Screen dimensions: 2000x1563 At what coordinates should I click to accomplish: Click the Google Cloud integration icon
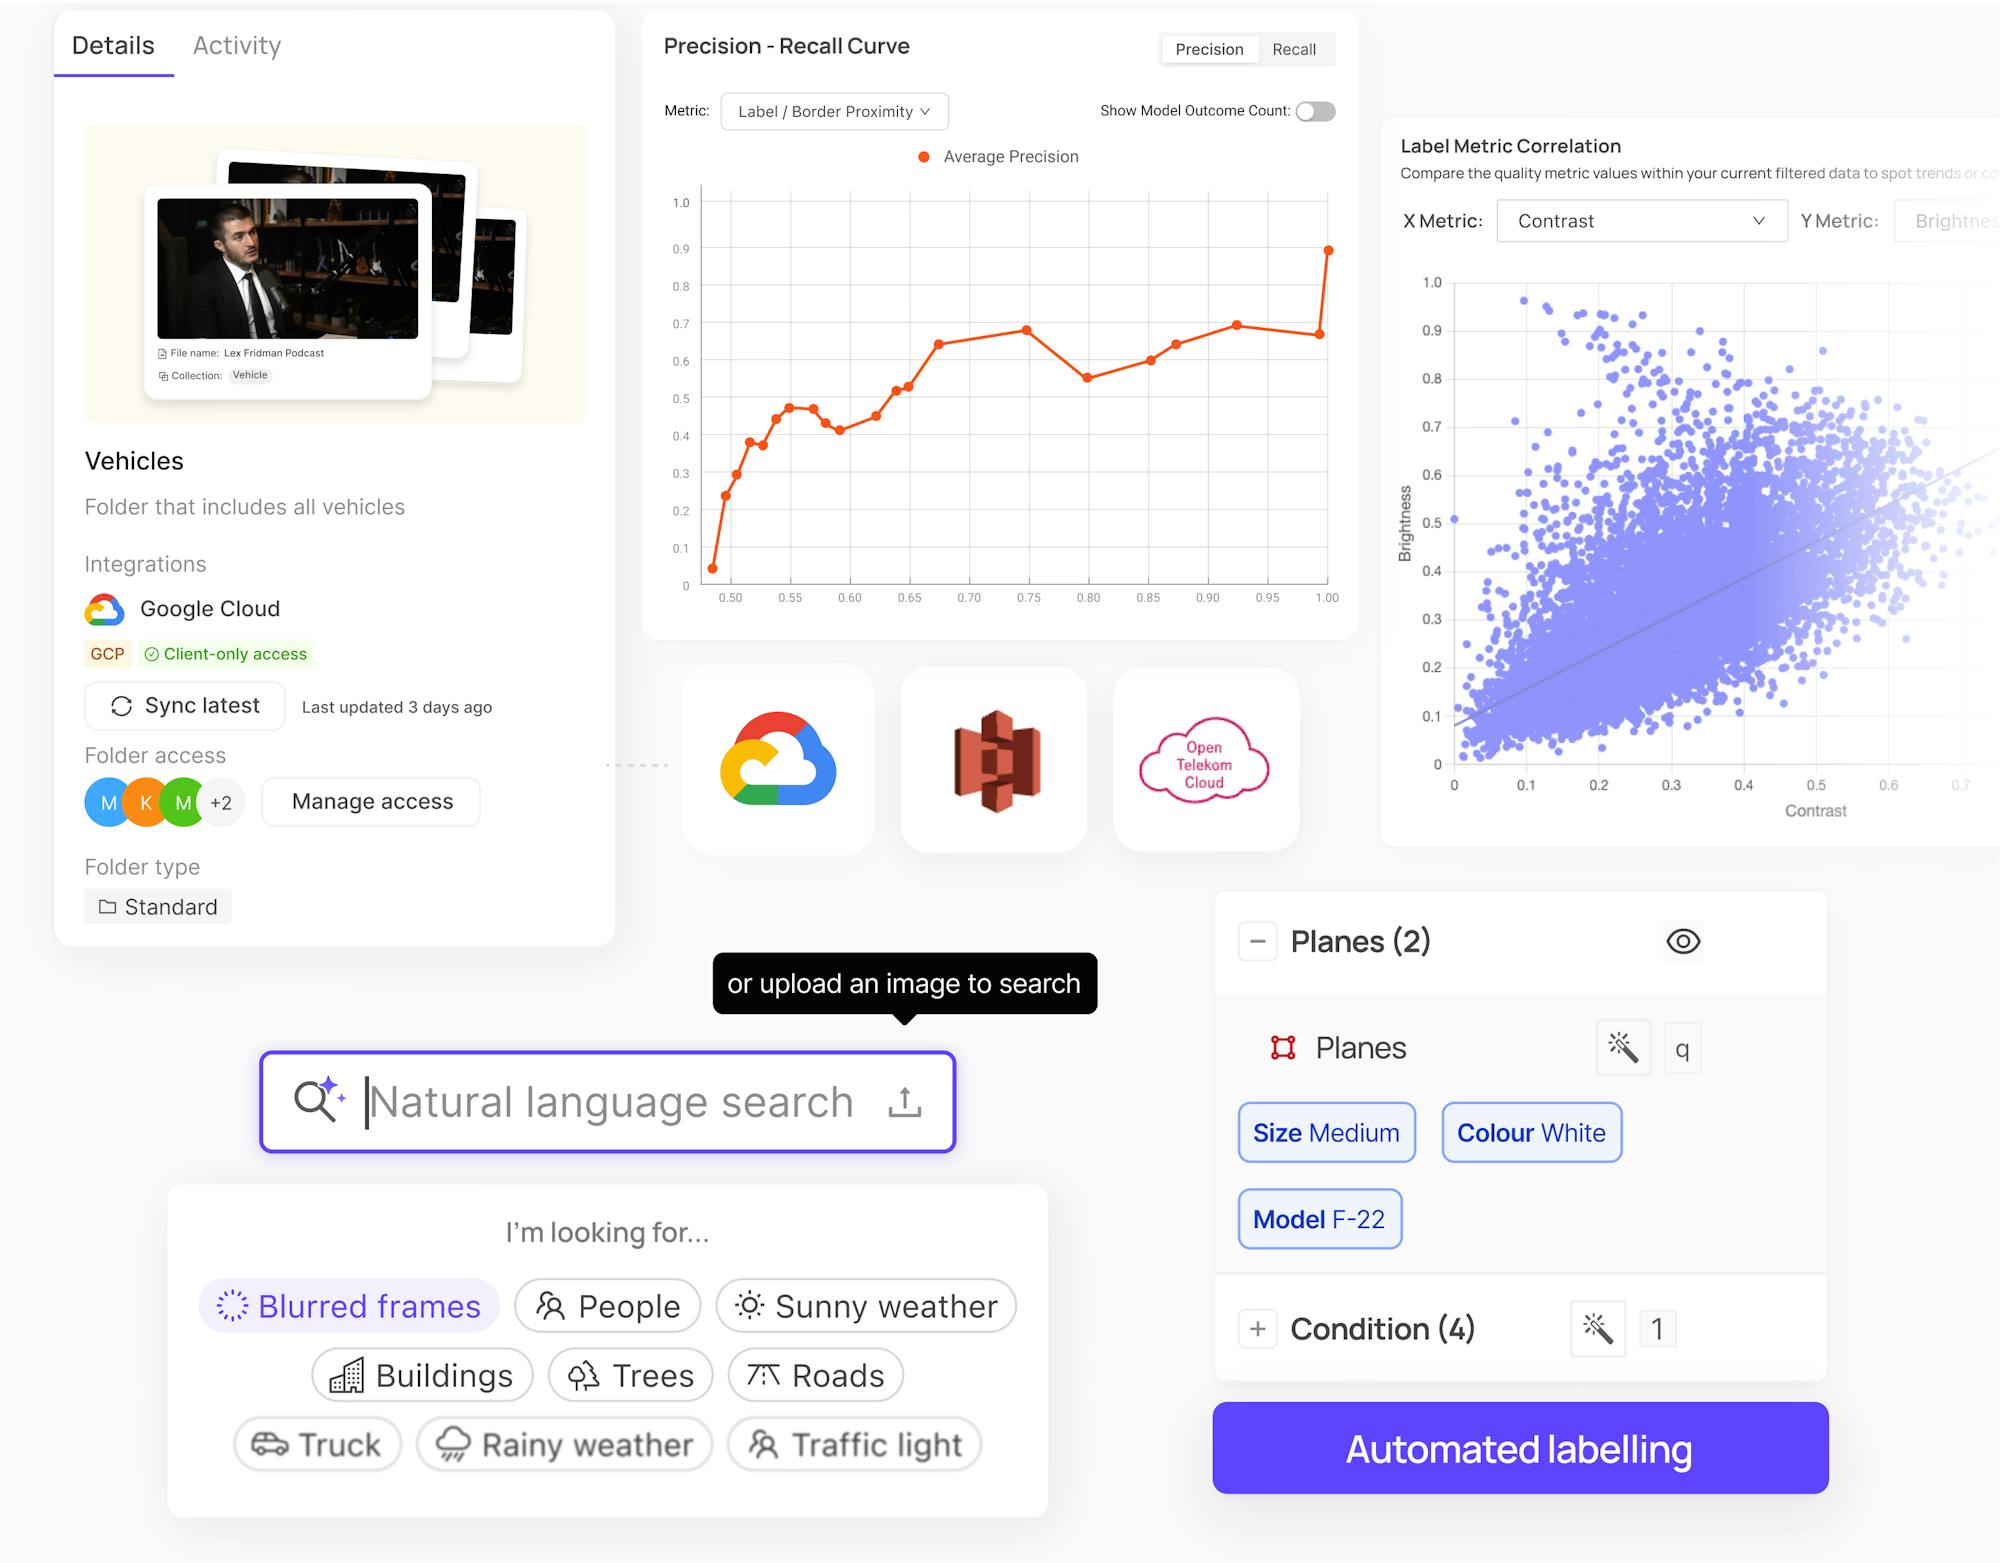(106, 607)
